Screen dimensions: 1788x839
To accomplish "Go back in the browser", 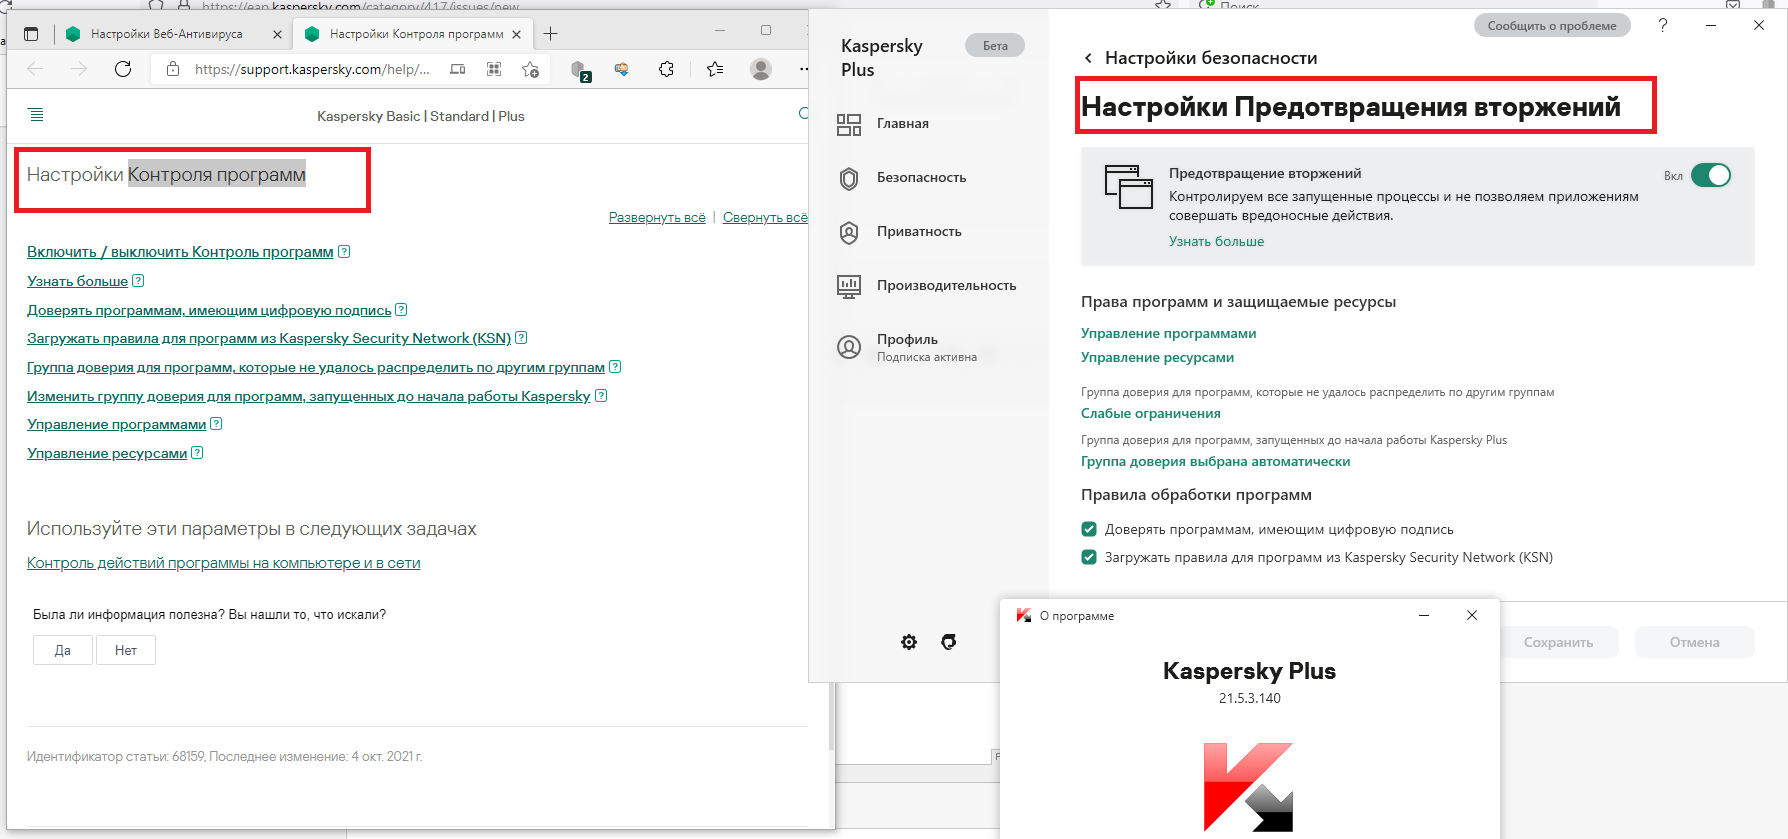I will (x=36, y=69).
